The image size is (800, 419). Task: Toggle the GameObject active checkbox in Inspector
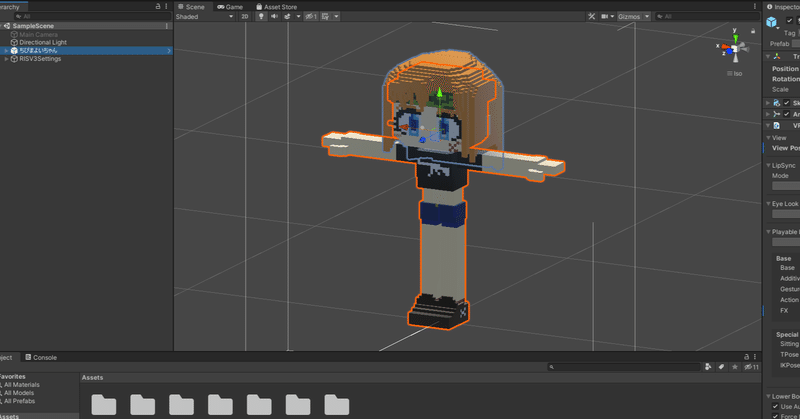[790, 20]
